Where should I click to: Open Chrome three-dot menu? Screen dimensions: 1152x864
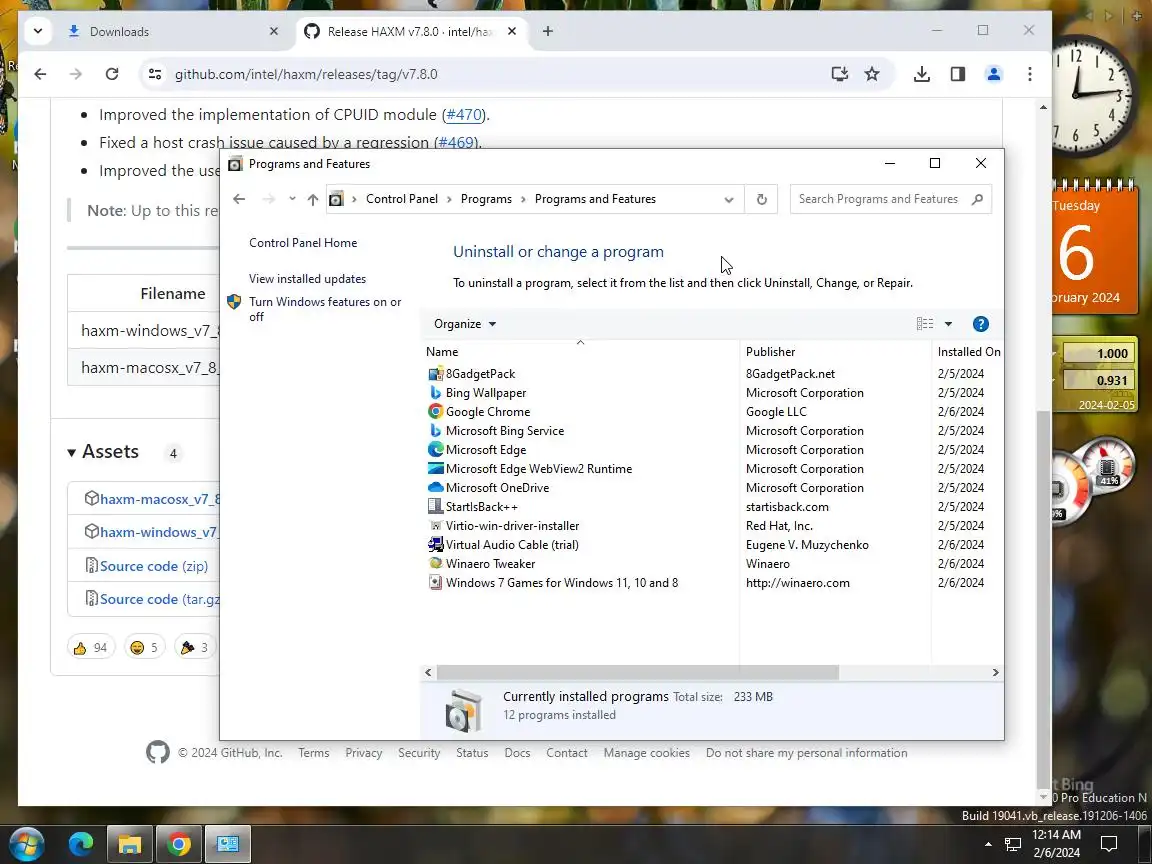pyautogui.click(x=1029, y=74)
